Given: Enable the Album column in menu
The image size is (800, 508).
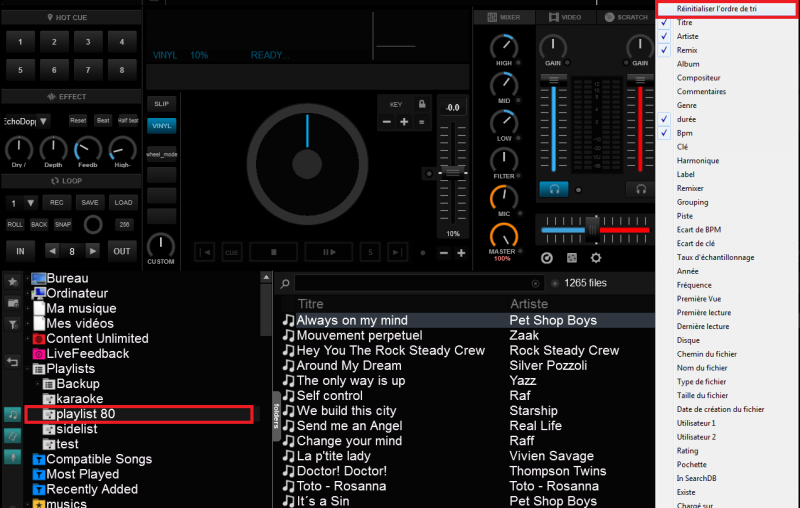Looking at the screenshot, I should point(688,64).
